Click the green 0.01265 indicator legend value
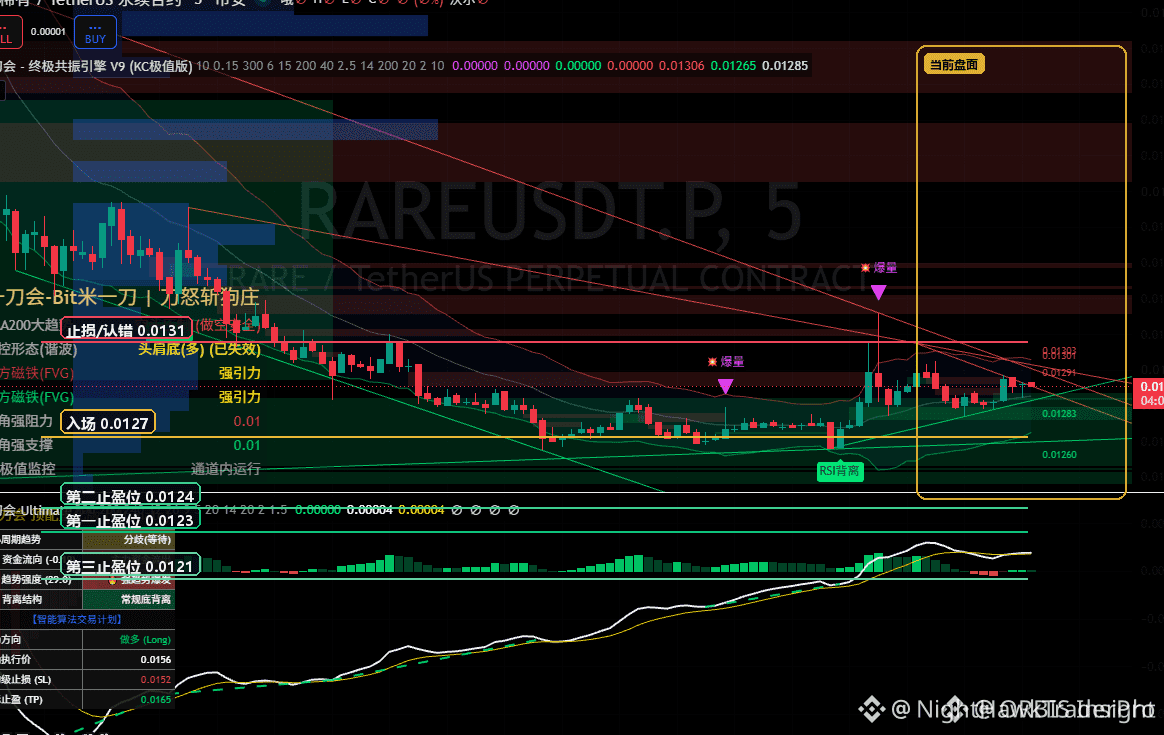 point(733,66)
